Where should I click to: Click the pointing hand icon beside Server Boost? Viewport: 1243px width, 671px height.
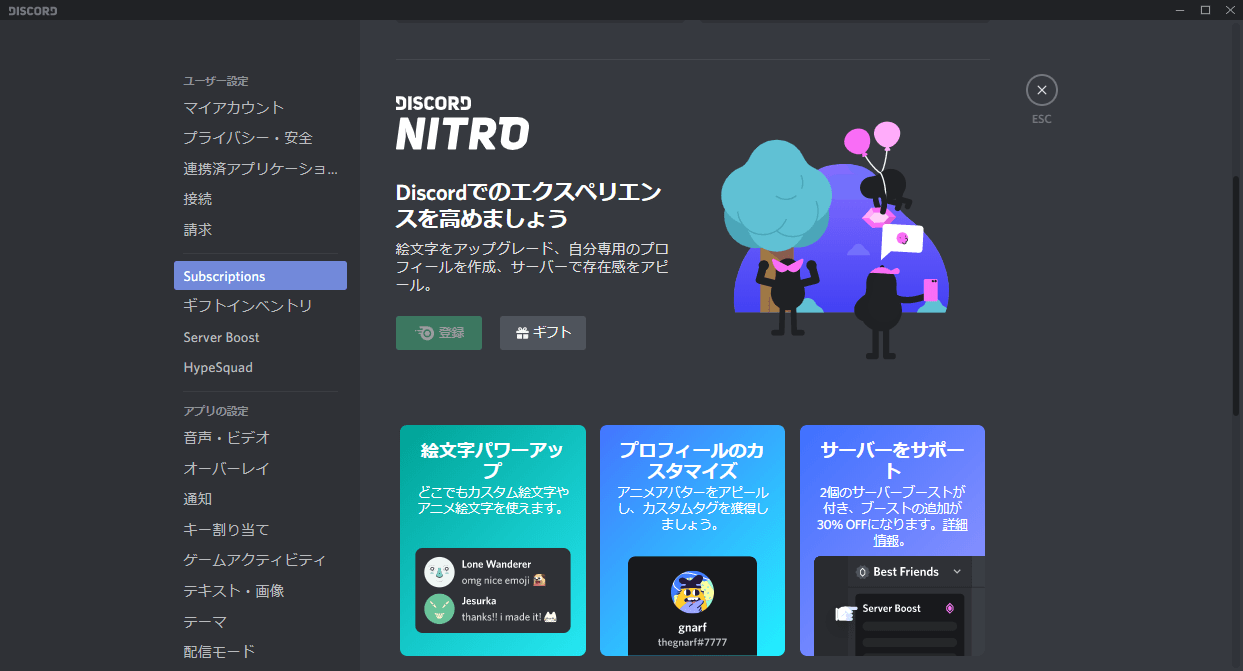click(846, 612)
